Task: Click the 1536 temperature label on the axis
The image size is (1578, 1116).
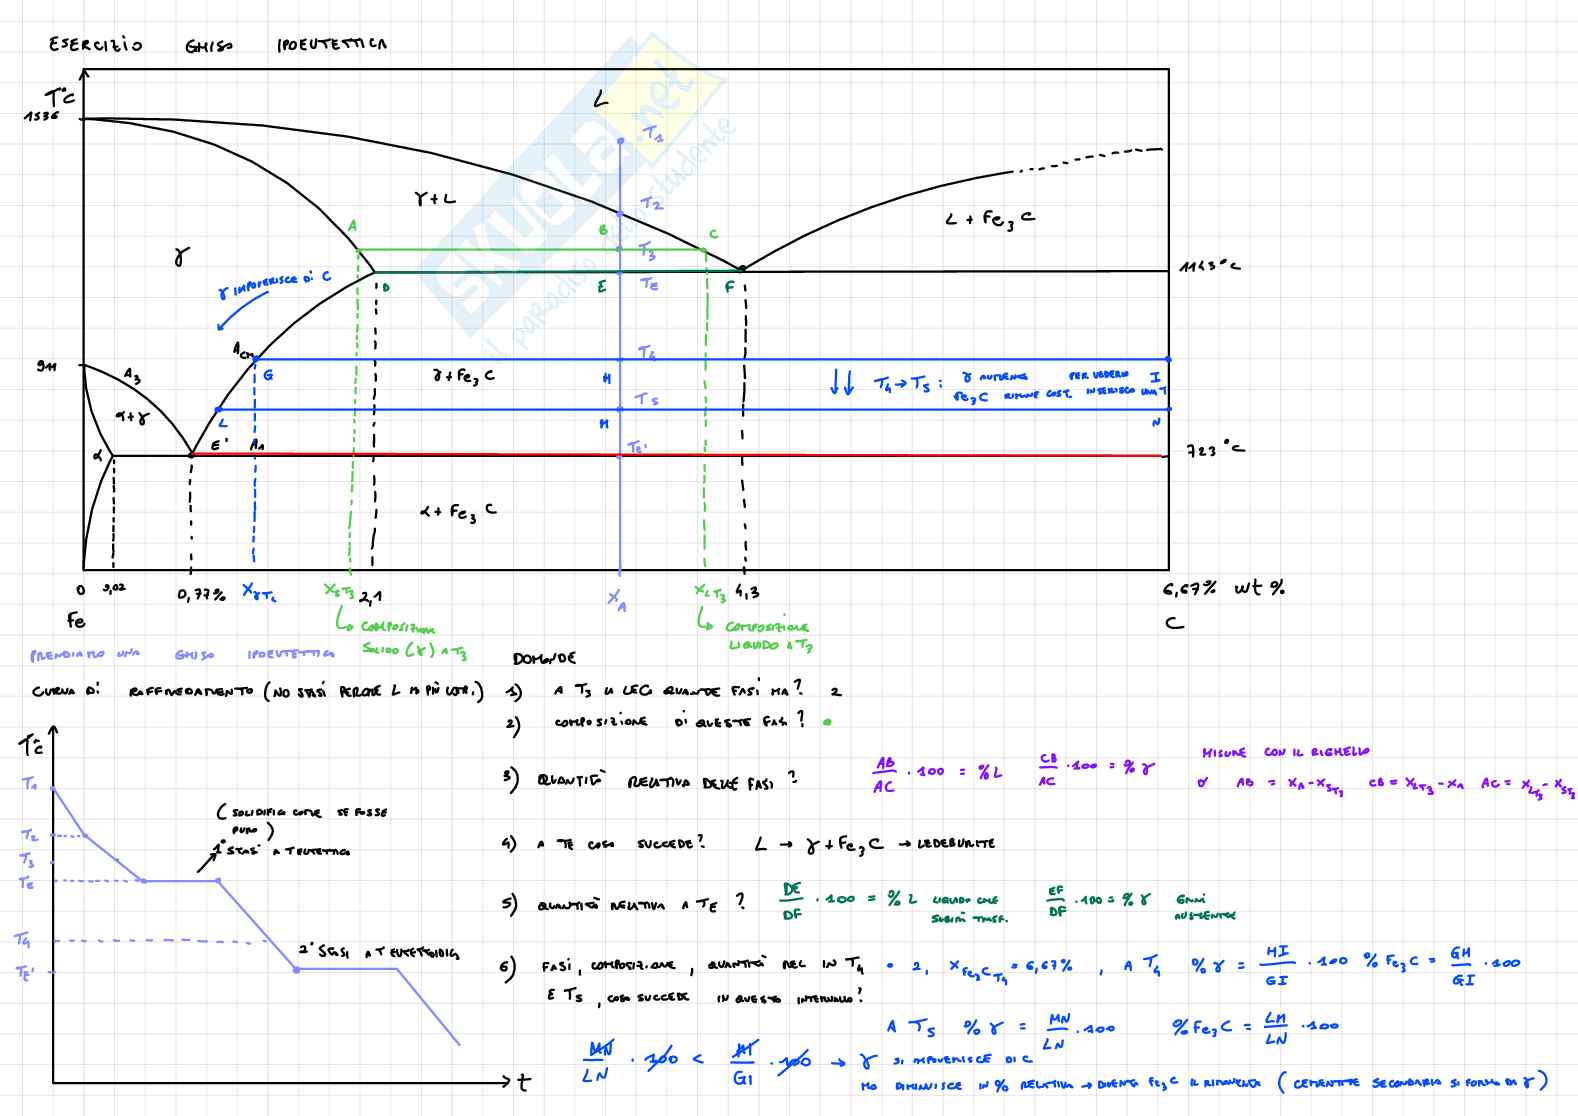Action: pos(42,117)
